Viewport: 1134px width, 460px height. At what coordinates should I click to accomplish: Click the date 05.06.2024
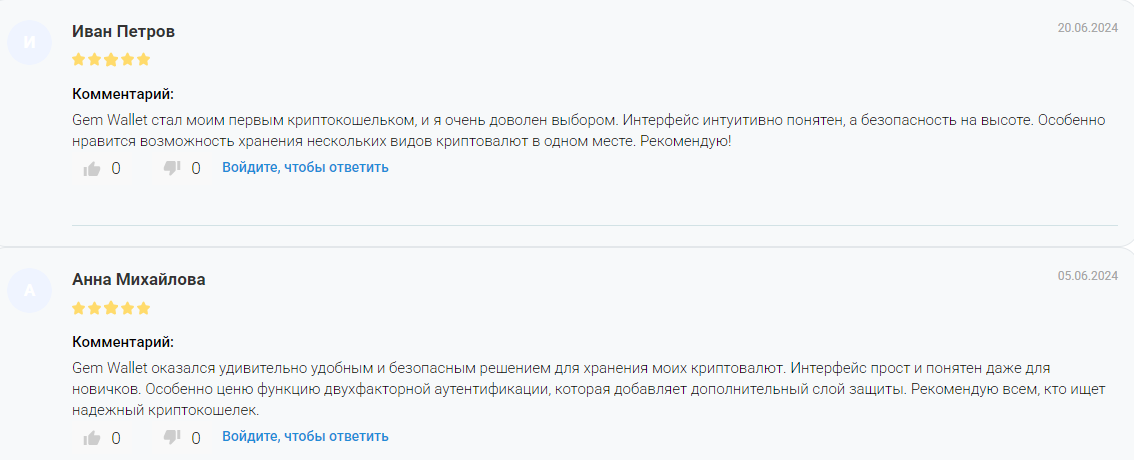click(1087, 276)
